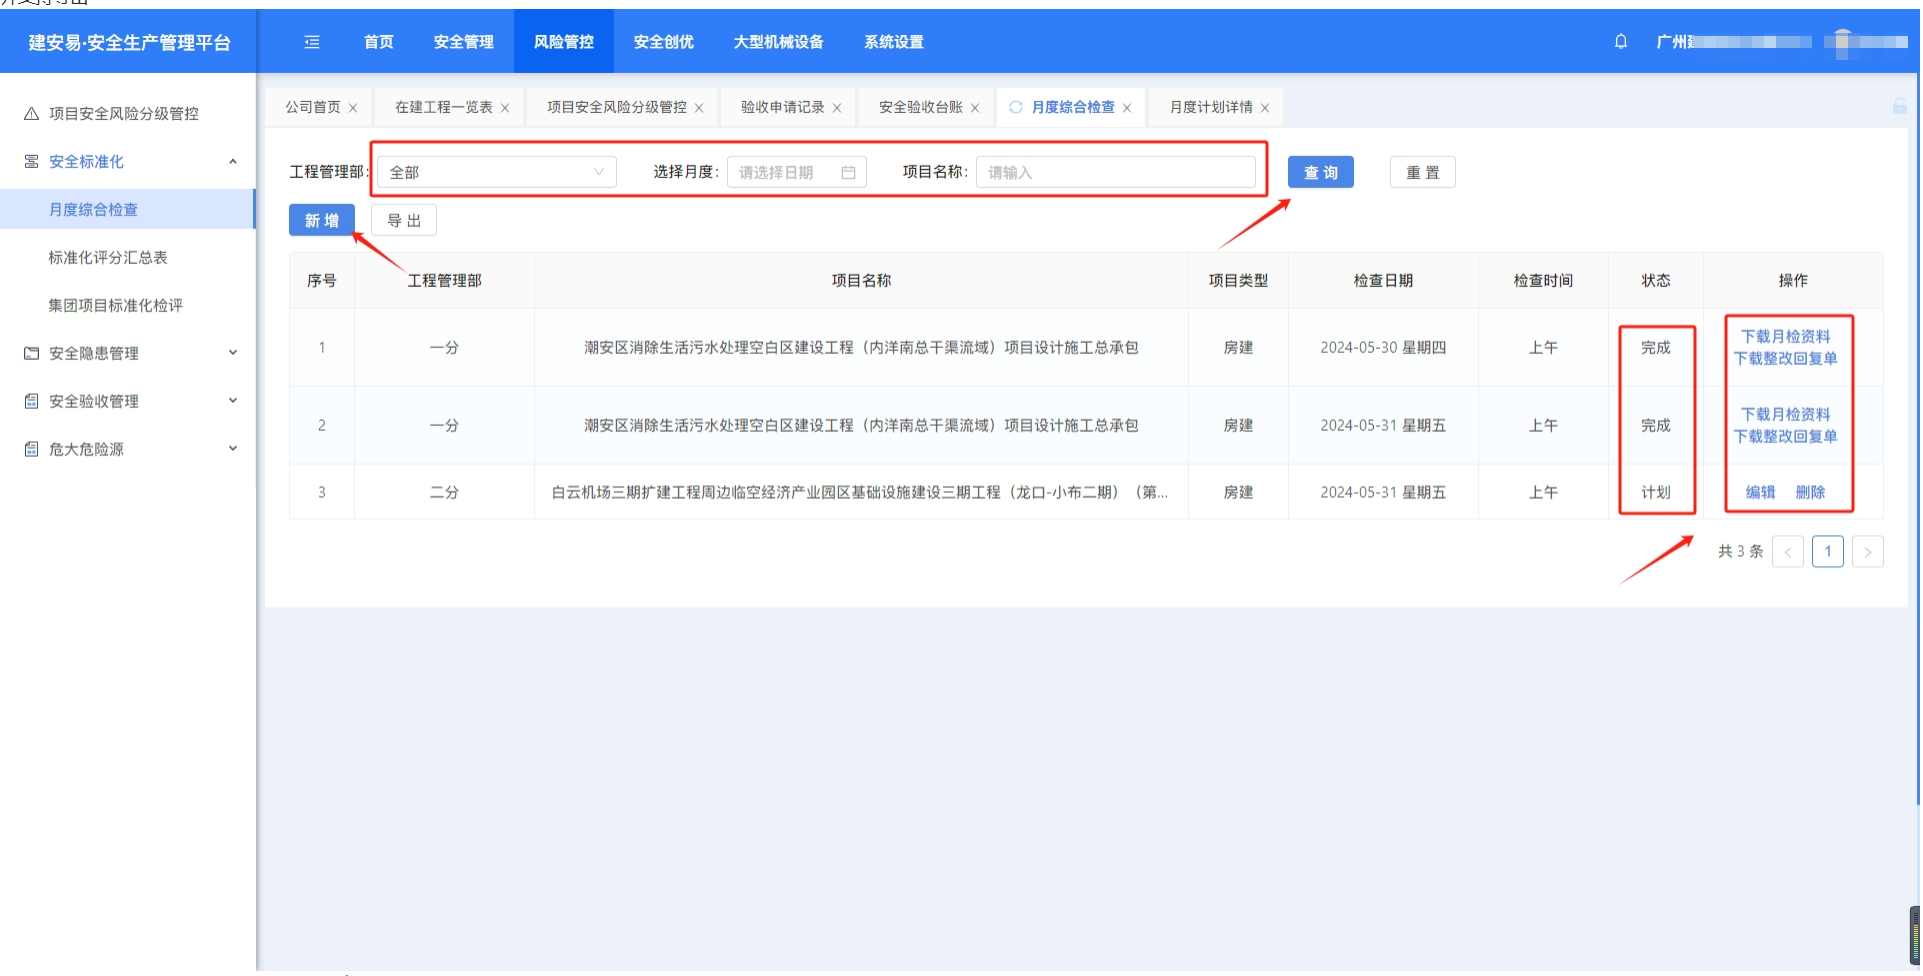Switch to the 安全验收台账 tab
The image size is (1923, 976).
pos(920,107)
